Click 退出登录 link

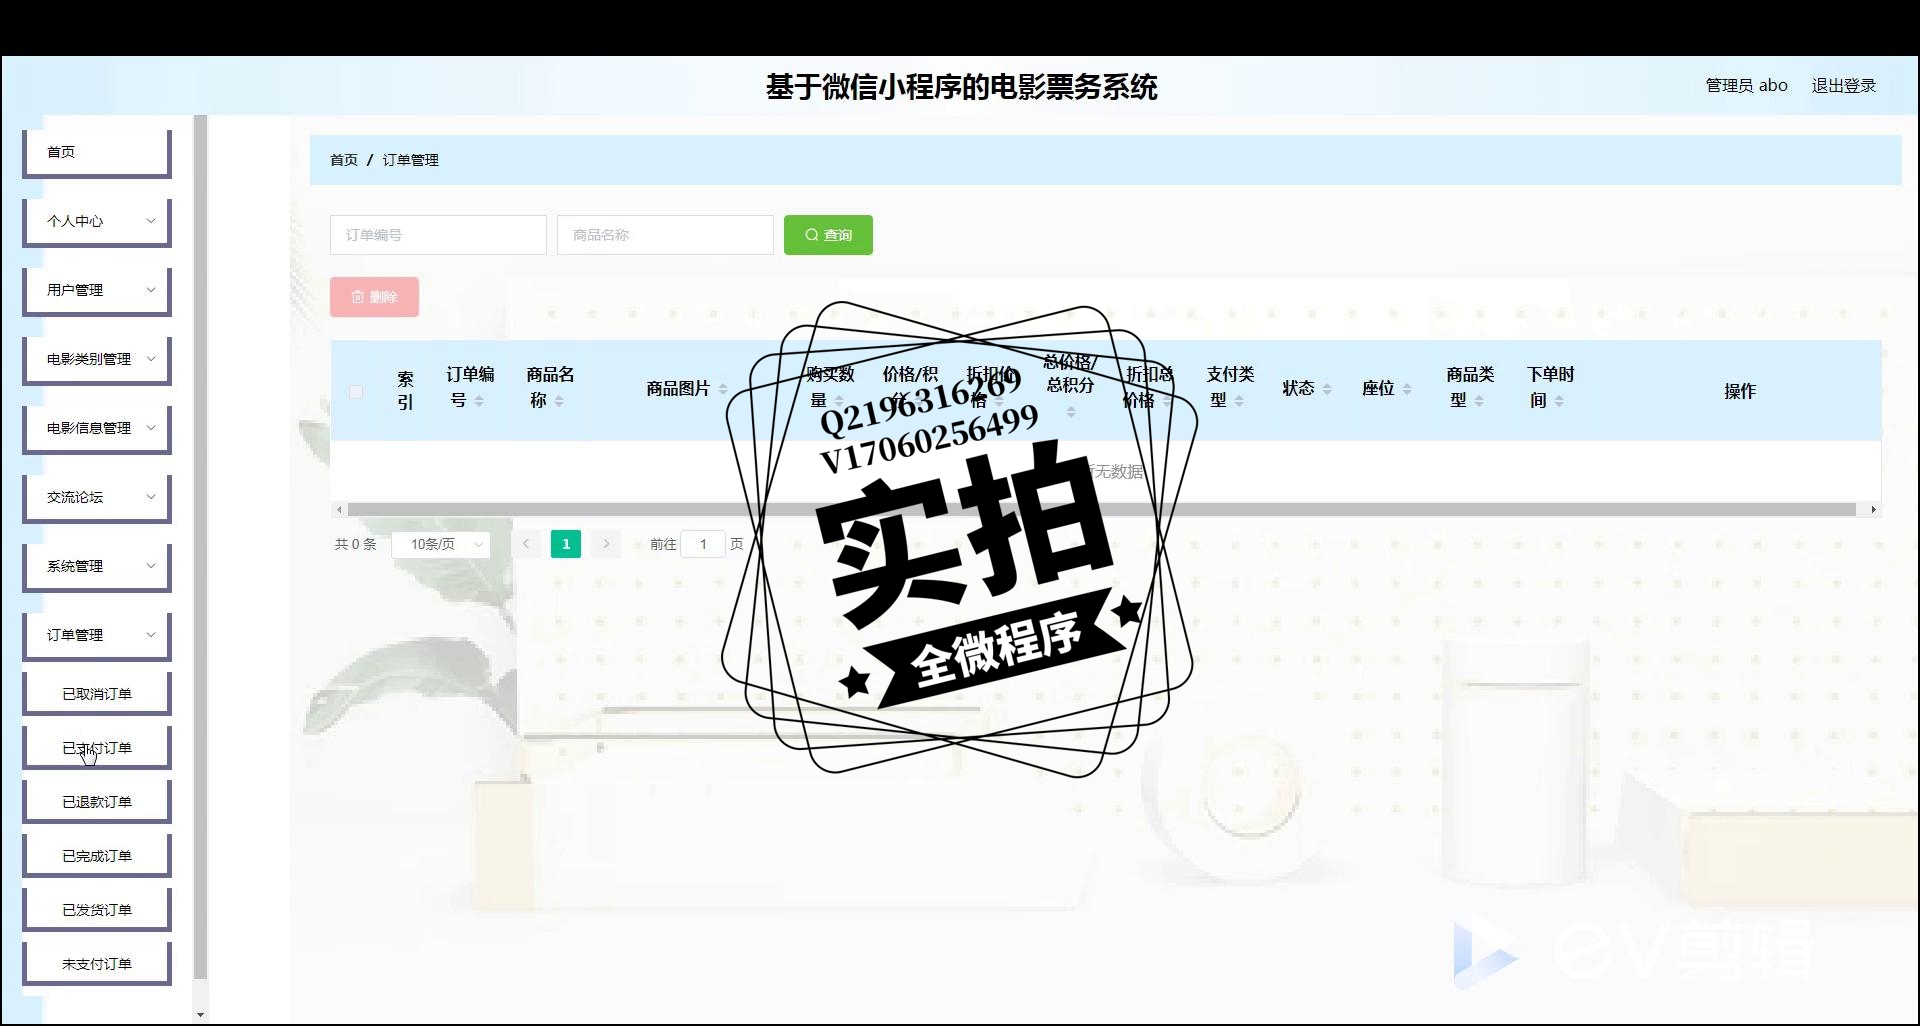tap(1843, 86)
